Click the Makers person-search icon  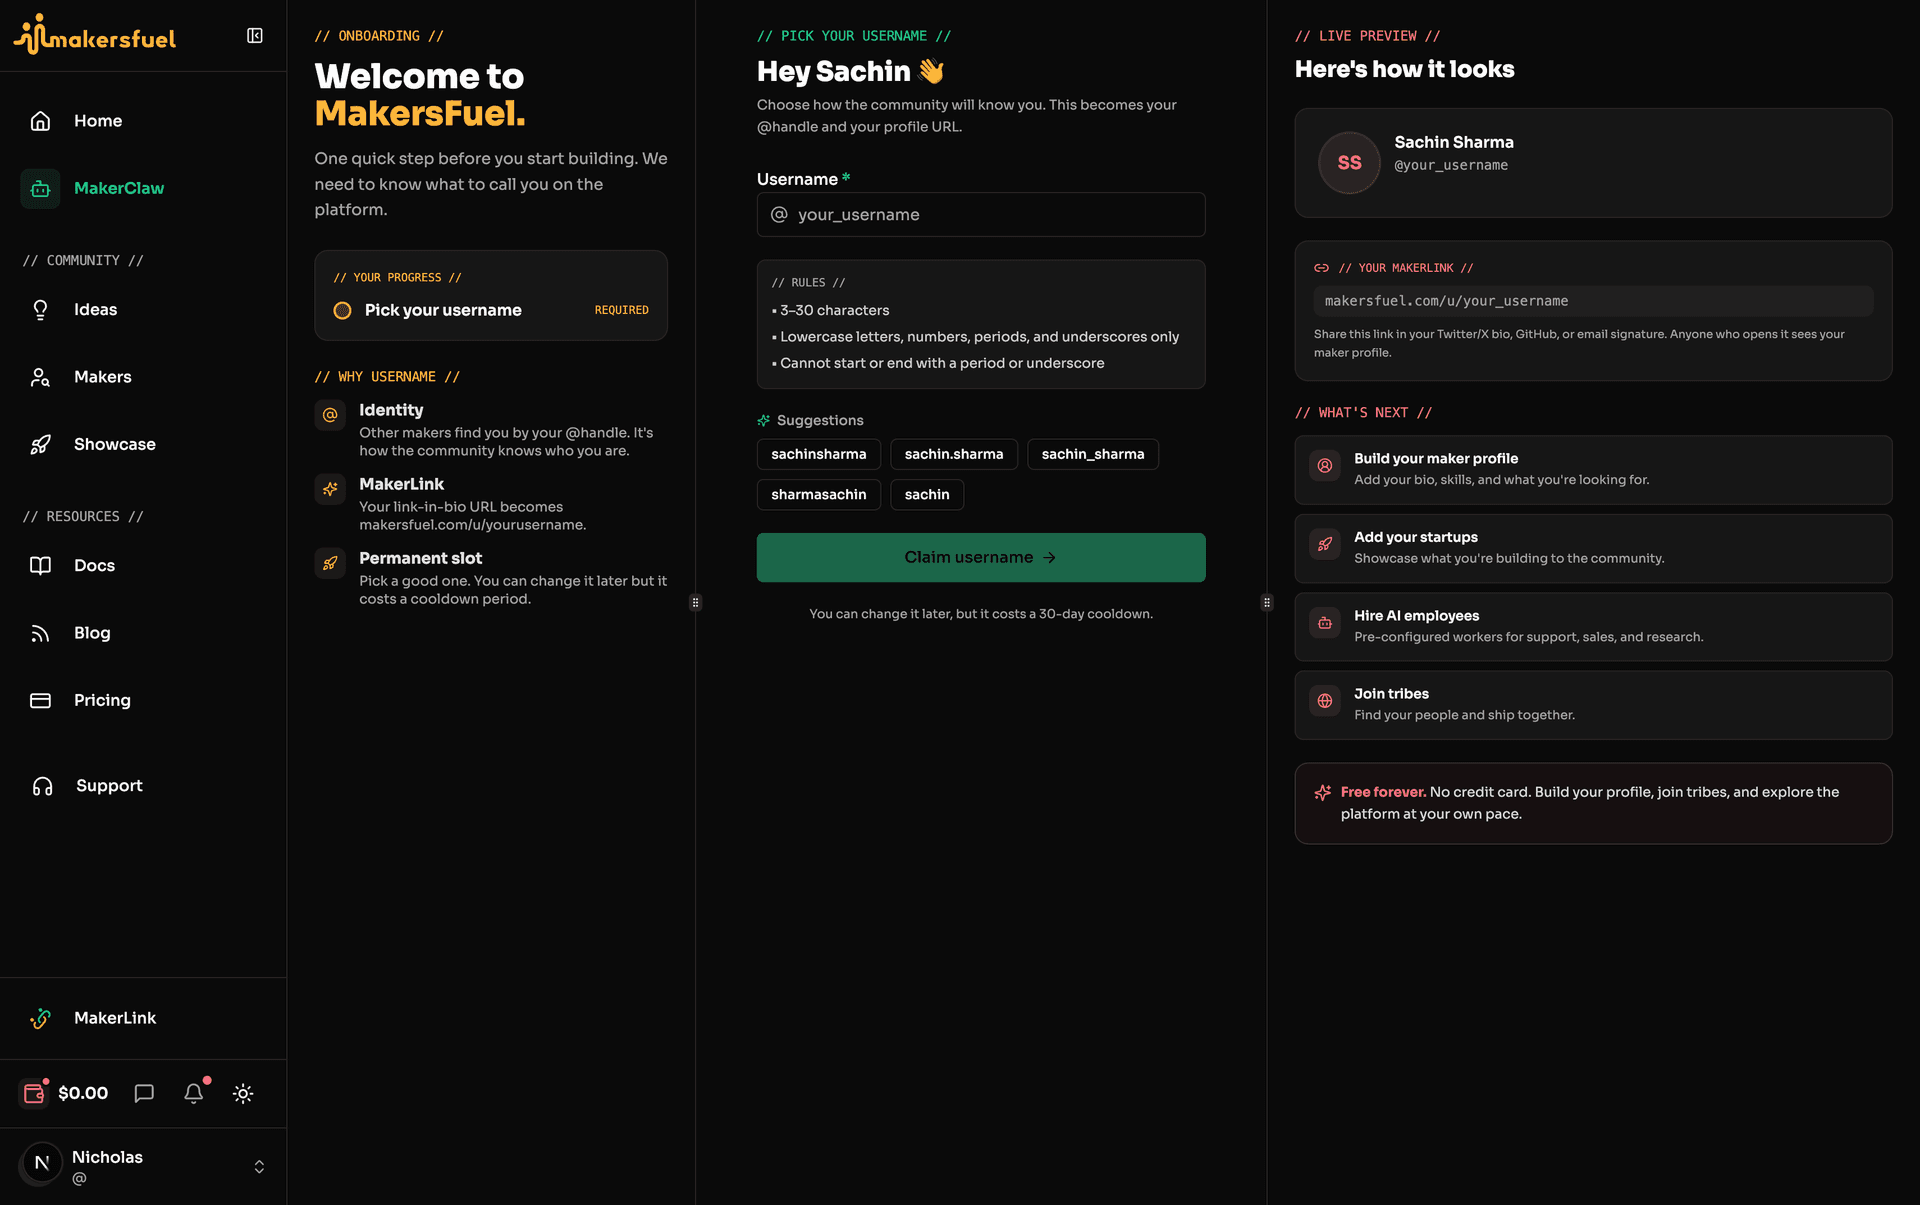40,377
